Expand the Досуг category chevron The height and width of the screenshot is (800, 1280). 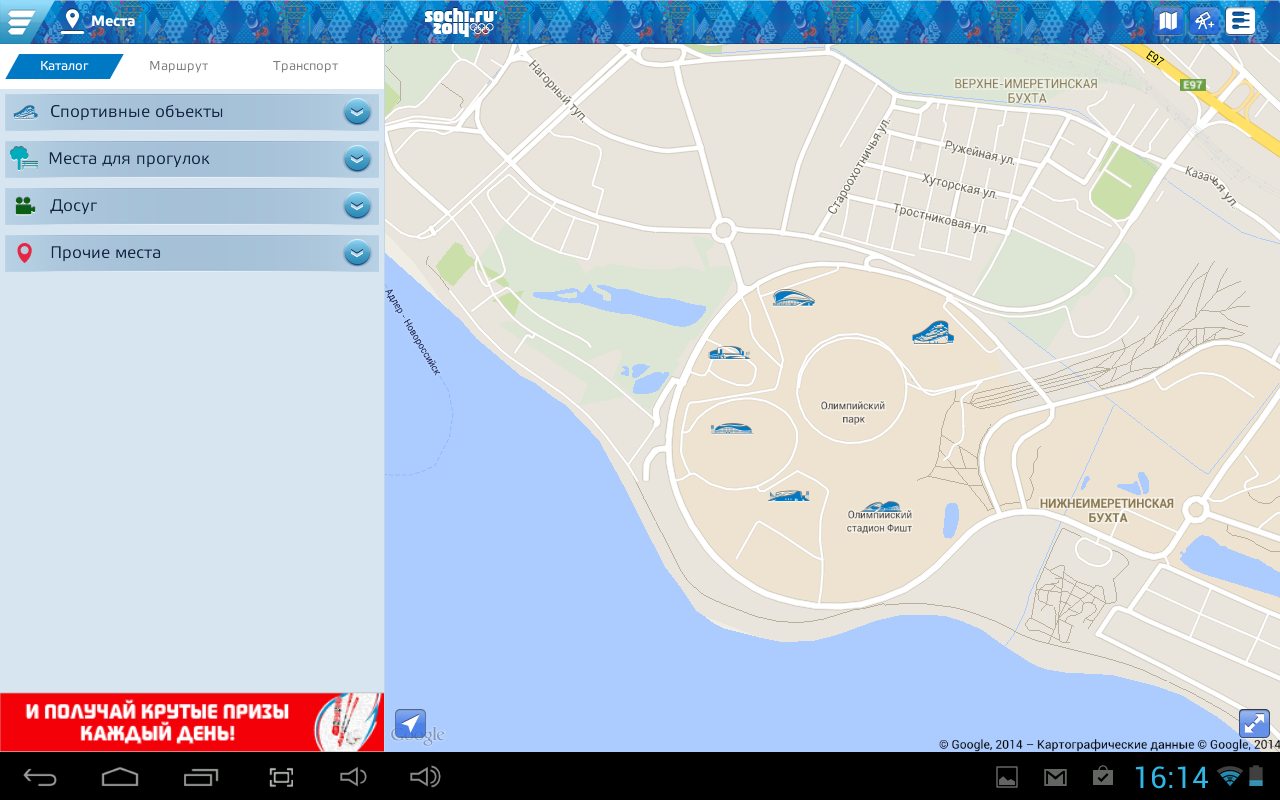(x=357, y=206)
